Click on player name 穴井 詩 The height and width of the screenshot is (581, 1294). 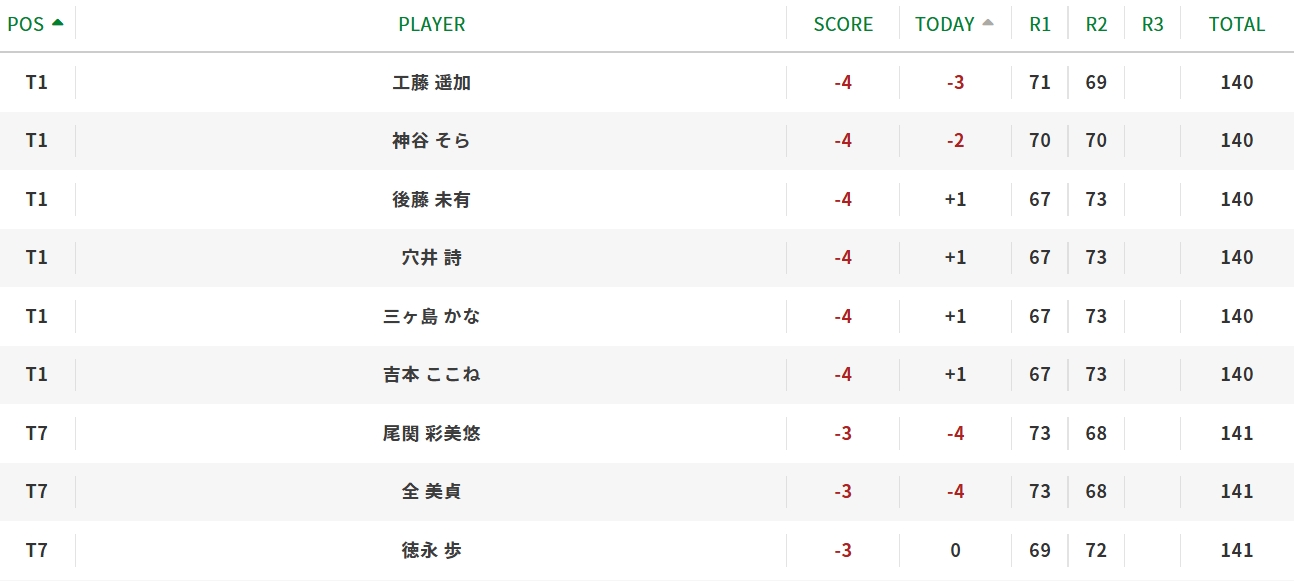[x=431, y=258]
